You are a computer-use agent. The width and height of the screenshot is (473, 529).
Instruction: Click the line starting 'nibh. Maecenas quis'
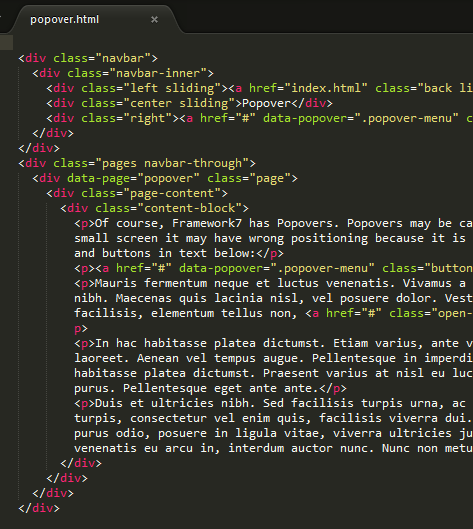click(x=274, y=298)
